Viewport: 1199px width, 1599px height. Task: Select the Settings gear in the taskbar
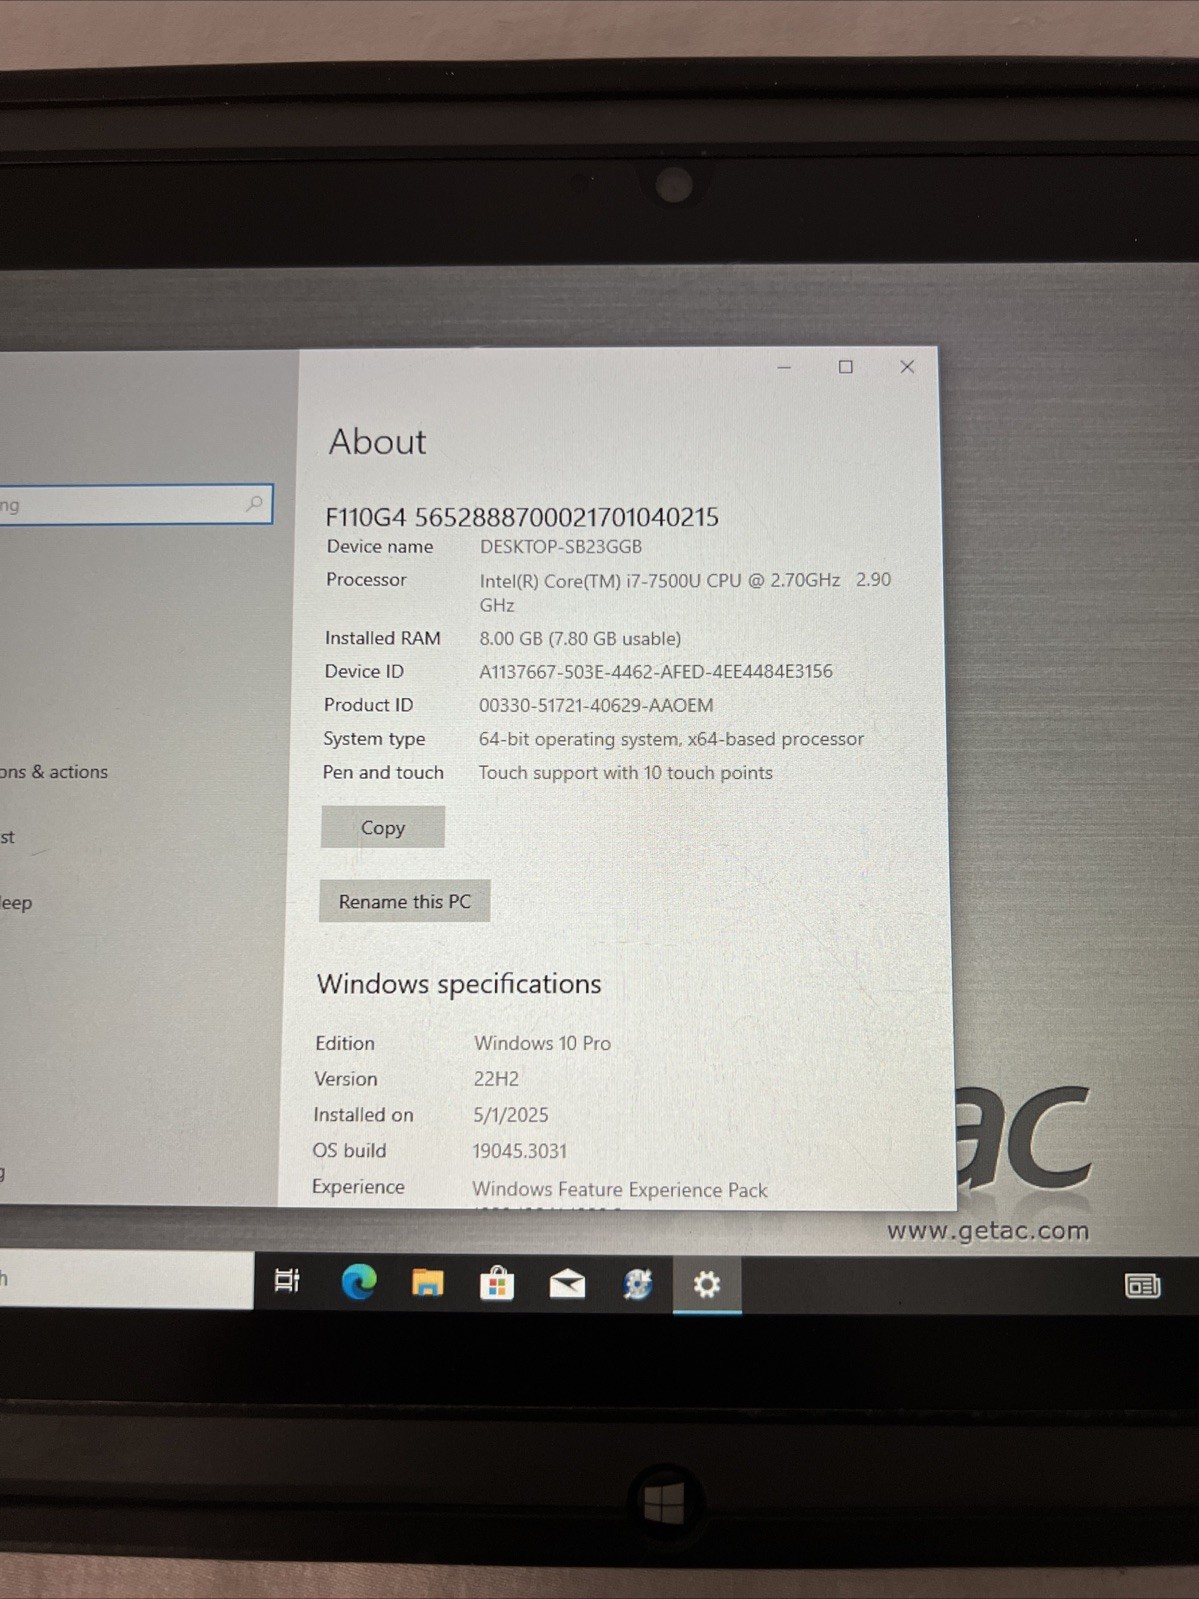[707, 1284]
